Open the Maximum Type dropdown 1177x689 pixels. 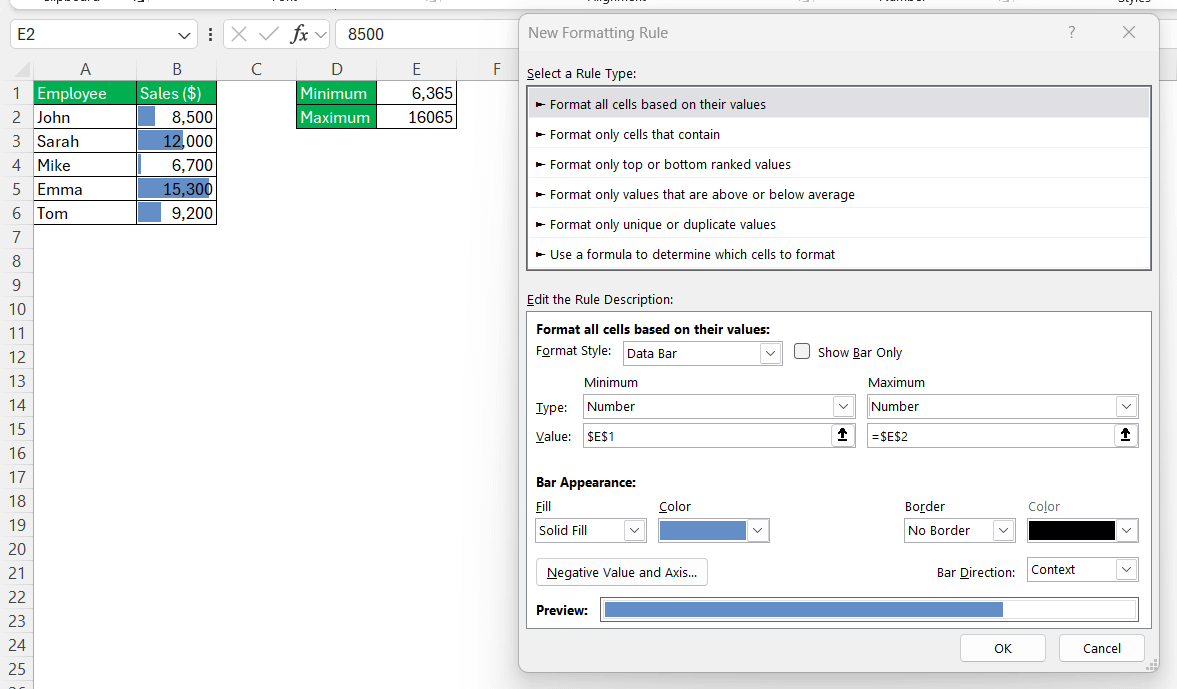1126,406
